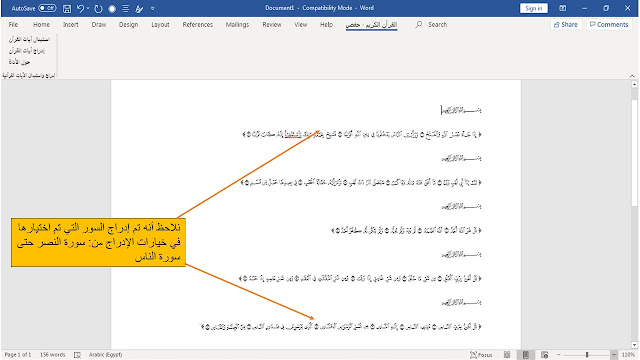Click the 110% zoom level
The height and width of the screenshot is (360, 640).
pos(628,355)
